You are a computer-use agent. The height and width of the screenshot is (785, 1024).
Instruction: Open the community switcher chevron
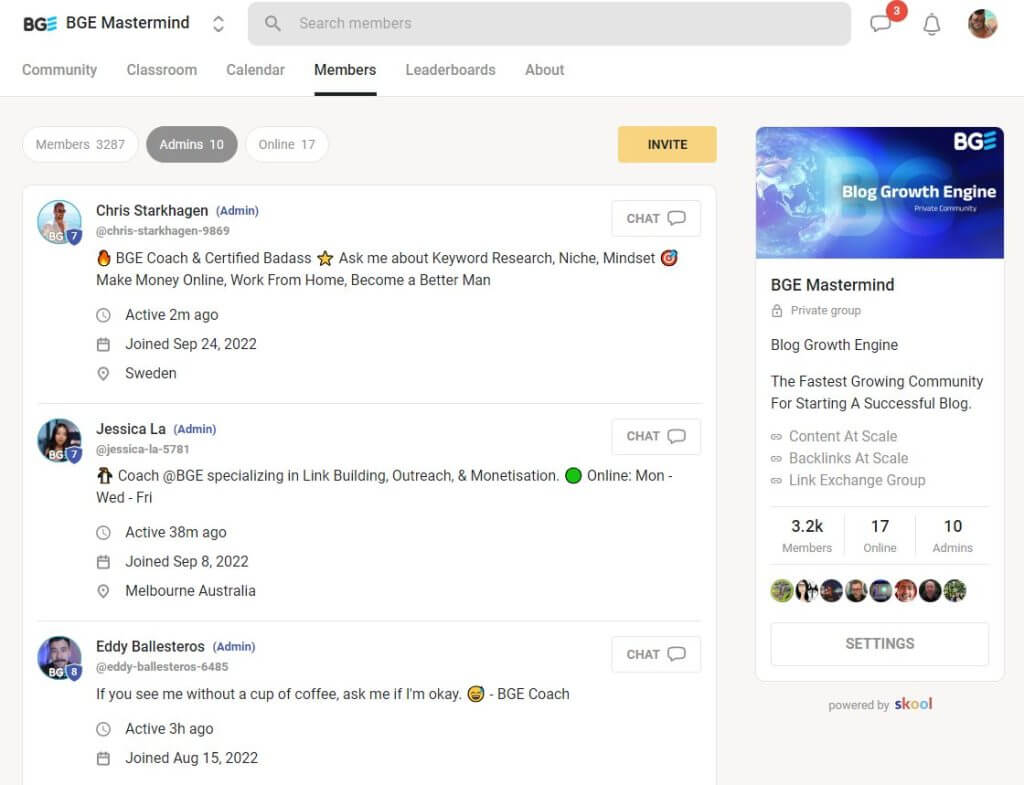(218, 21)
